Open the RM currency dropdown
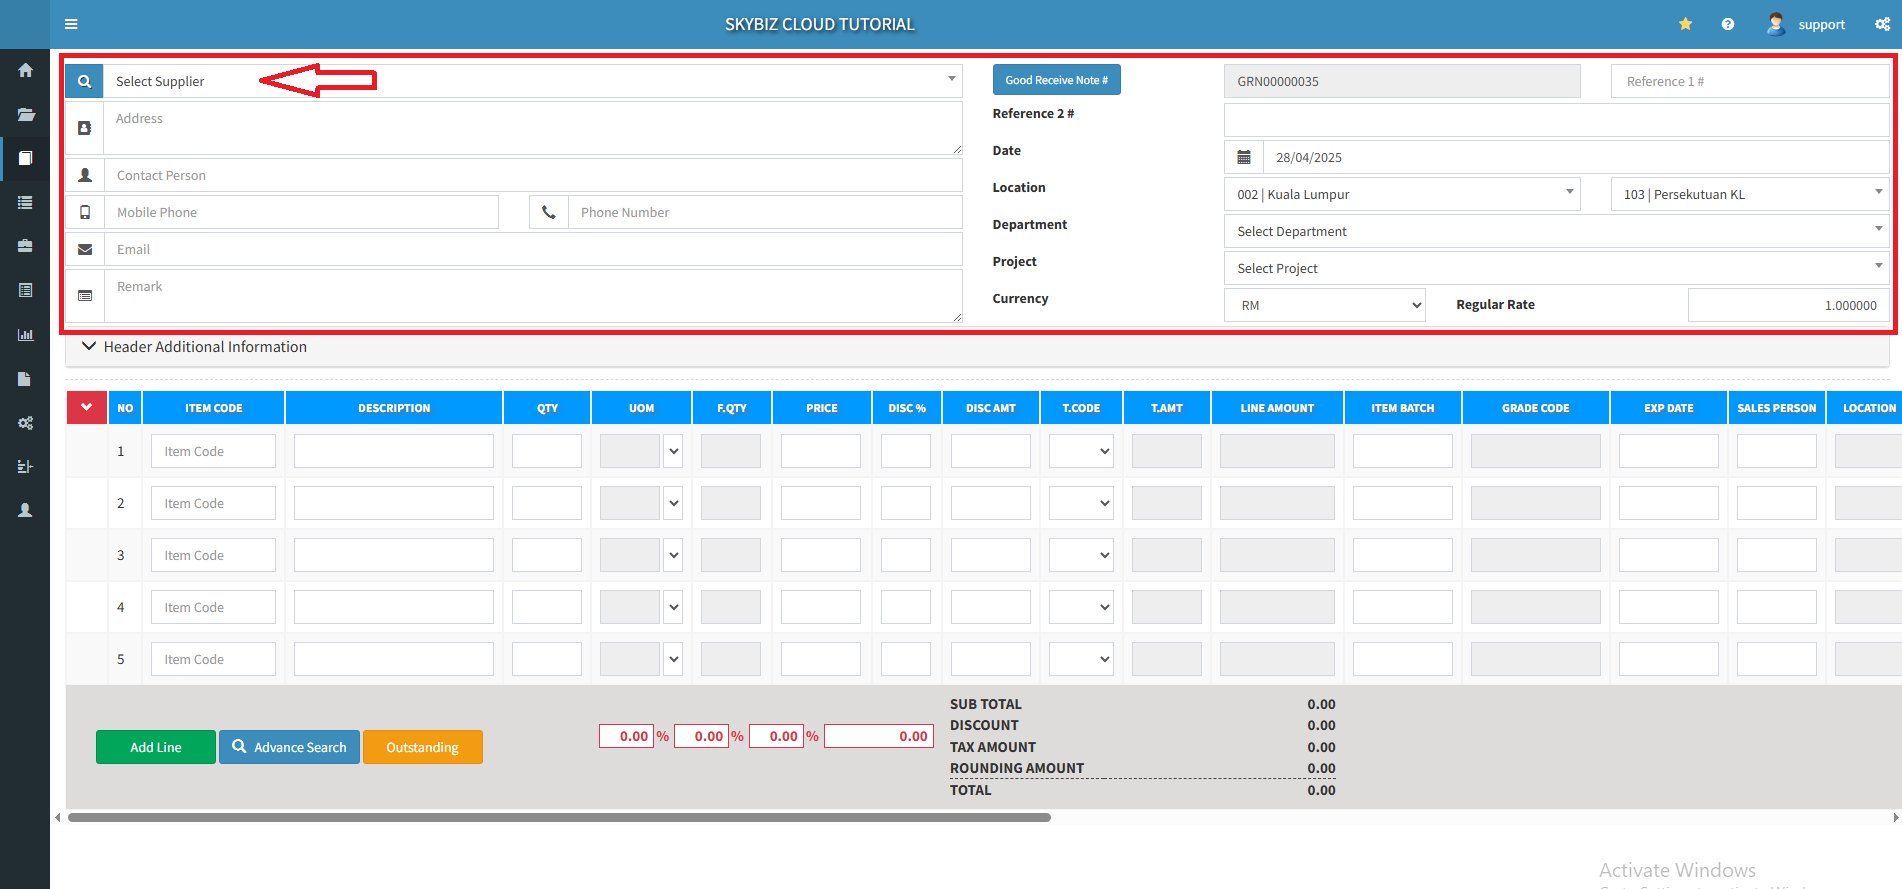This screenshot has width=1902, height=889. click(x=1325, y=305)
